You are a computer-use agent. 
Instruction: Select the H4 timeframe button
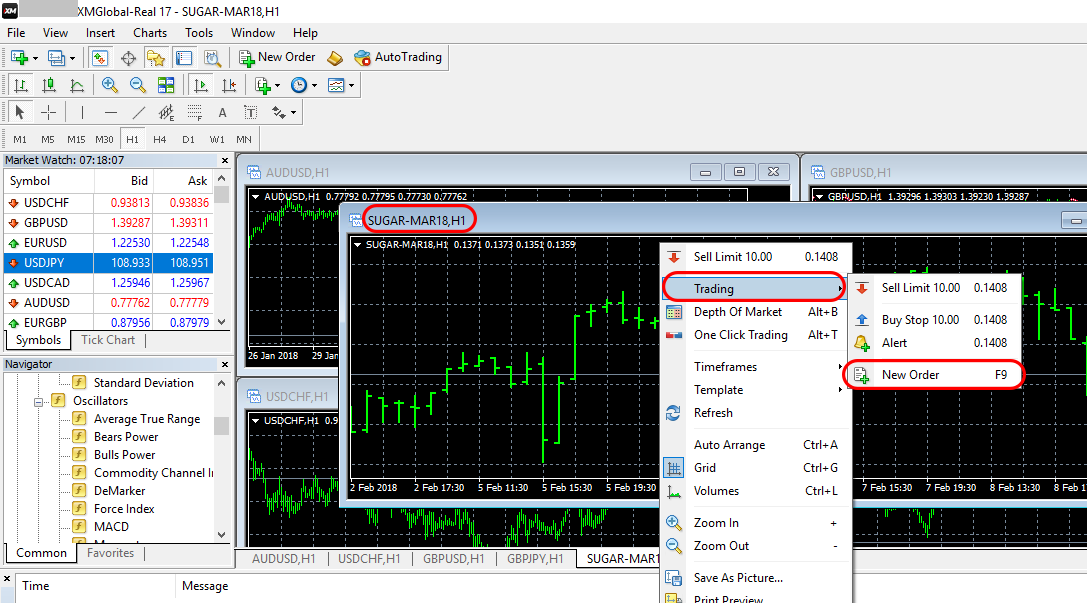tap(159, 139)
